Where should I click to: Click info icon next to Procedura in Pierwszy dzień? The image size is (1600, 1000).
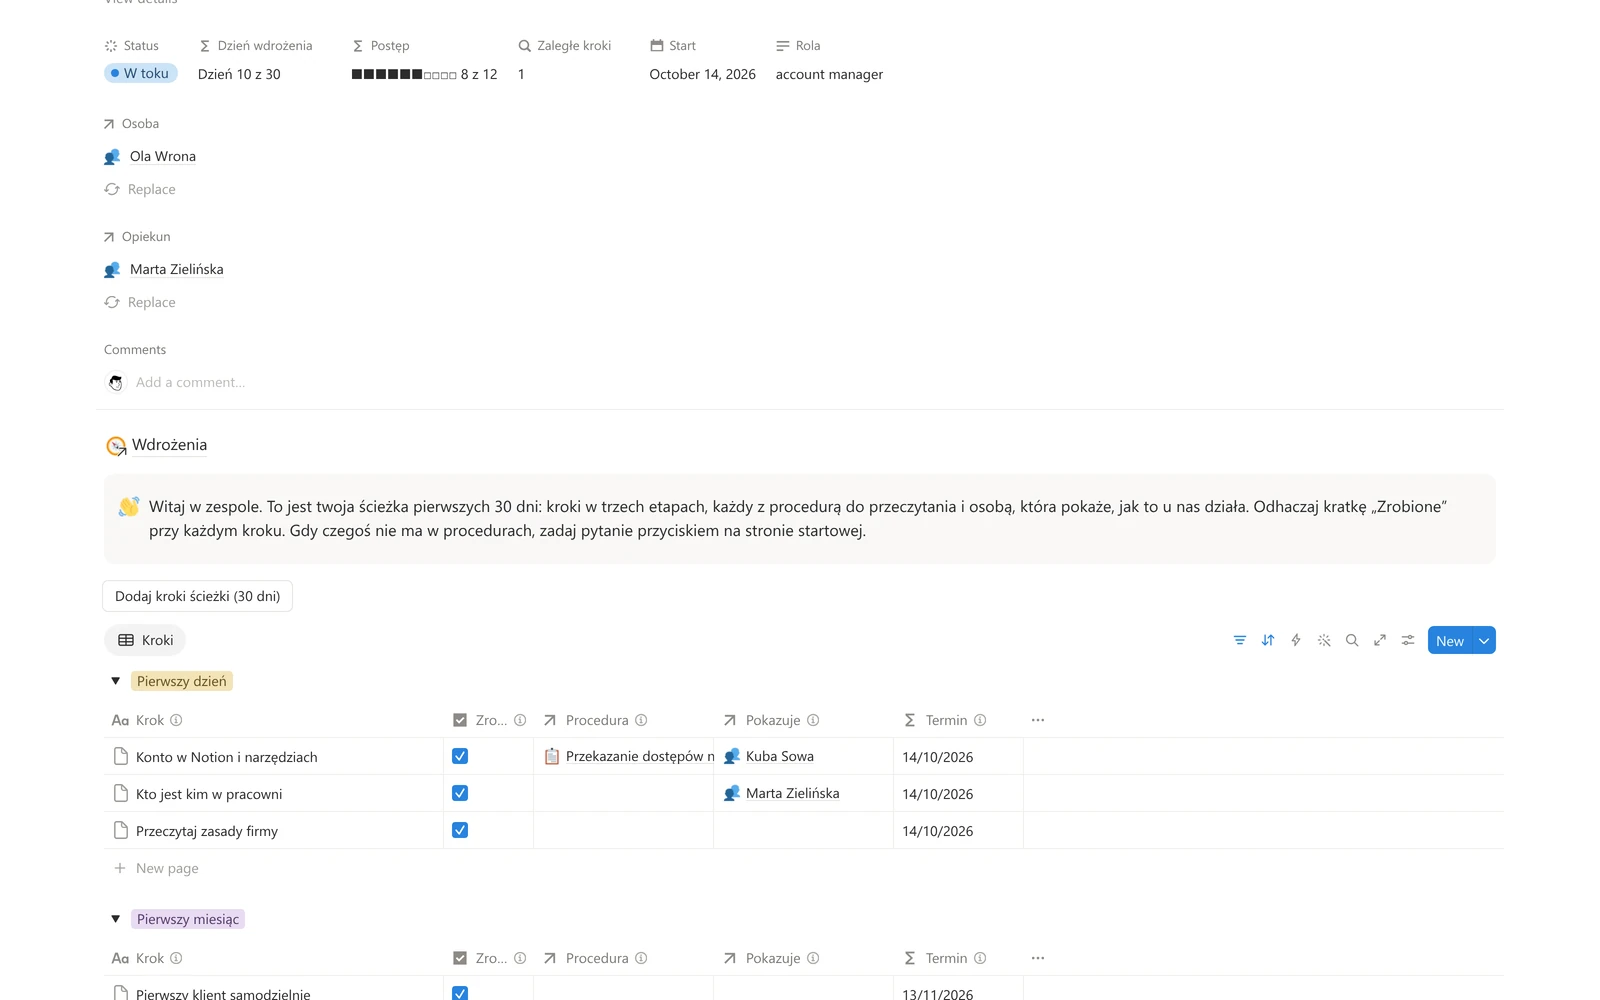pos(641,720)
